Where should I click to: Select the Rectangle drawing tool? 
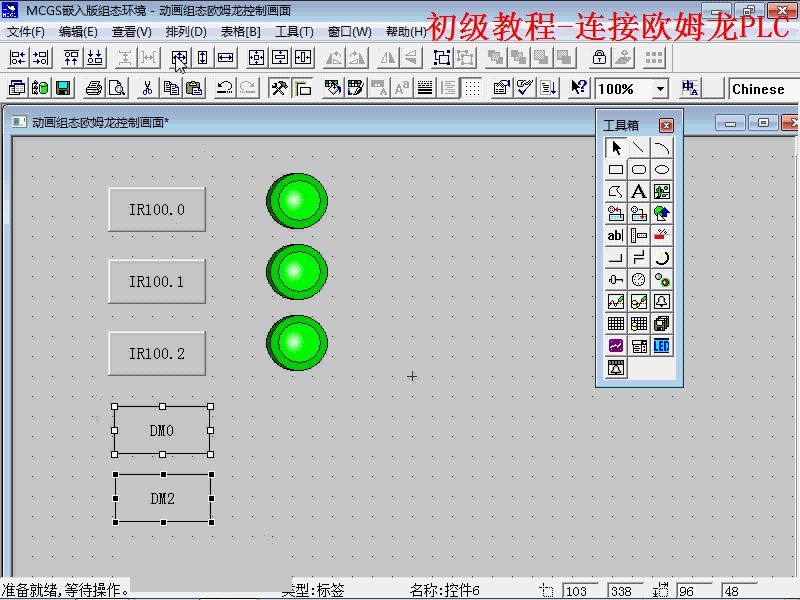click(614, 169)
